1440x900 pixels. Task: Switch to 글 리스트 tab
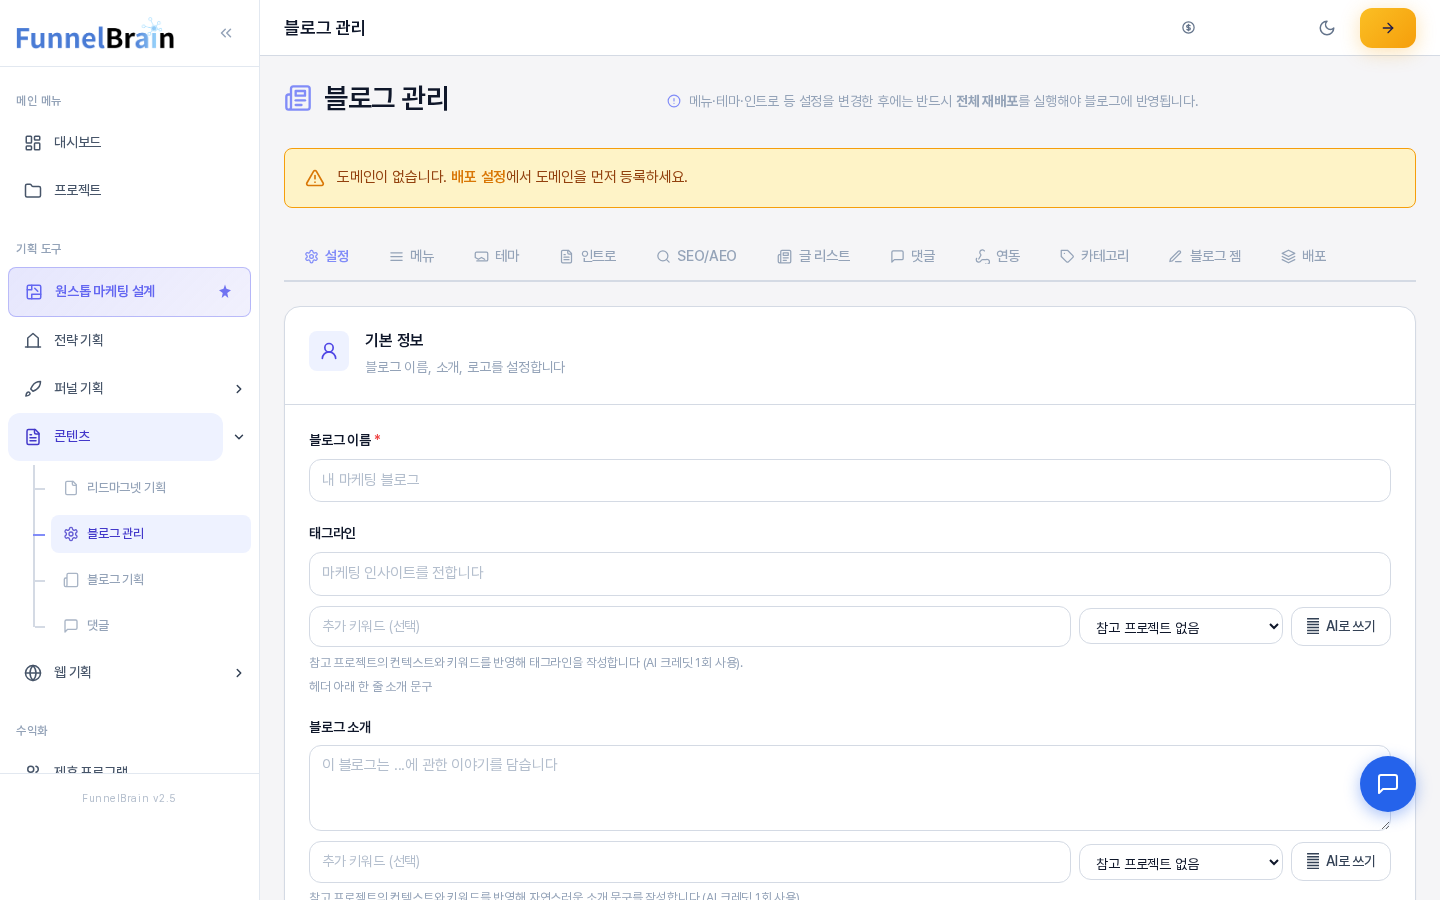[814, 256]
